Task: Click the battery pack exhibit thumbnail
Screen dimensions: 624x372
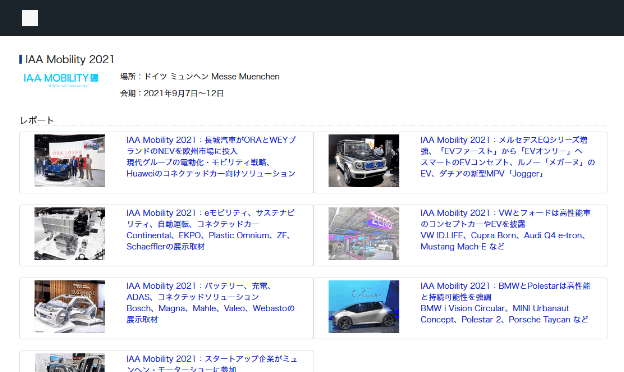Action: [x=70, y=233]
